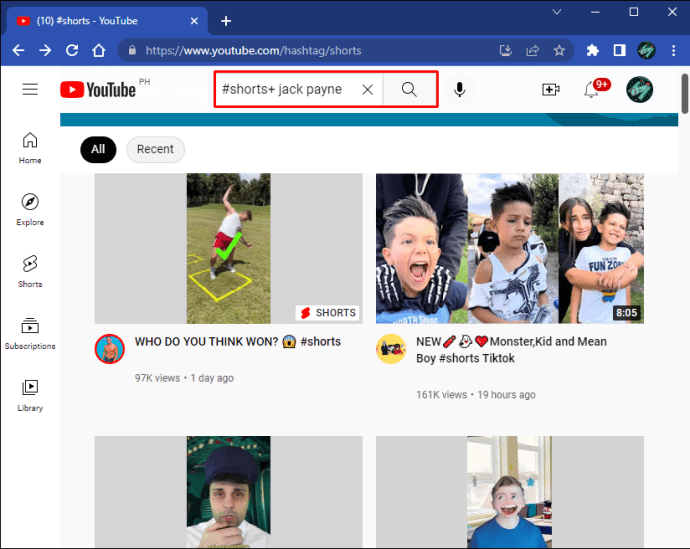The image size is (690, 549).
Task: Toggle the browser side panel
Action: pyautogui.click(x=619, y=50)
